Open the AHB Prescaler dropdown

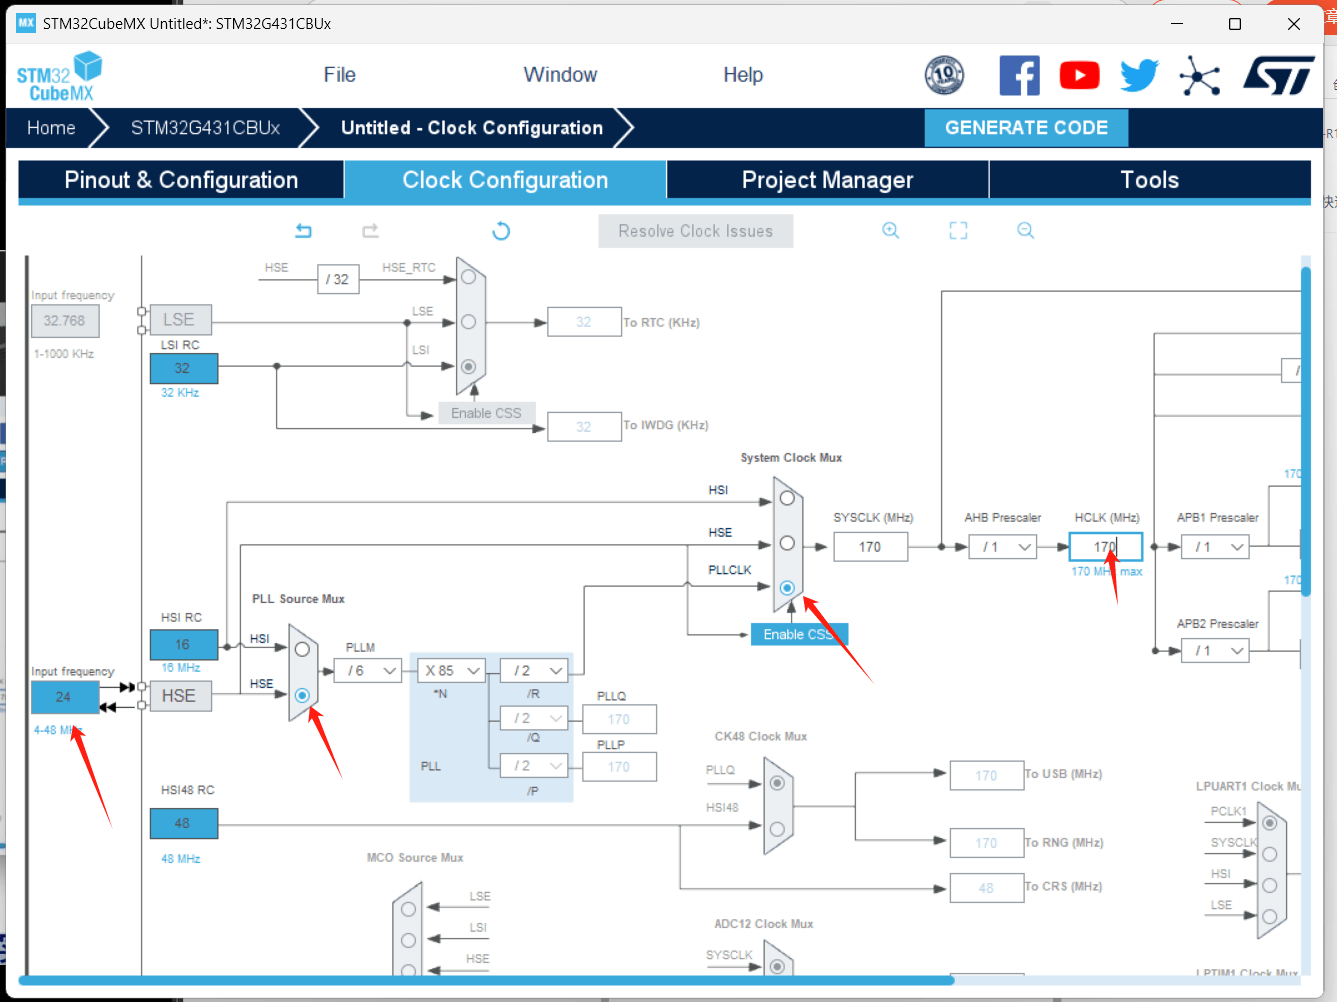coord(1002,547)
